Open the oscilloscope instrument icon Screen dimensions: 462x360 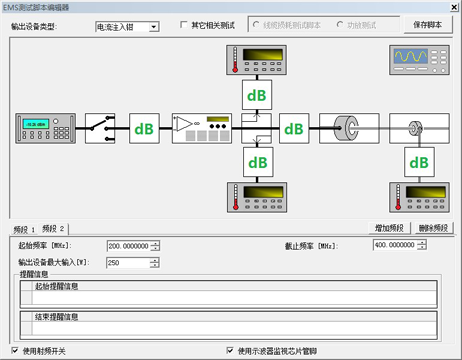click(419, 60)
